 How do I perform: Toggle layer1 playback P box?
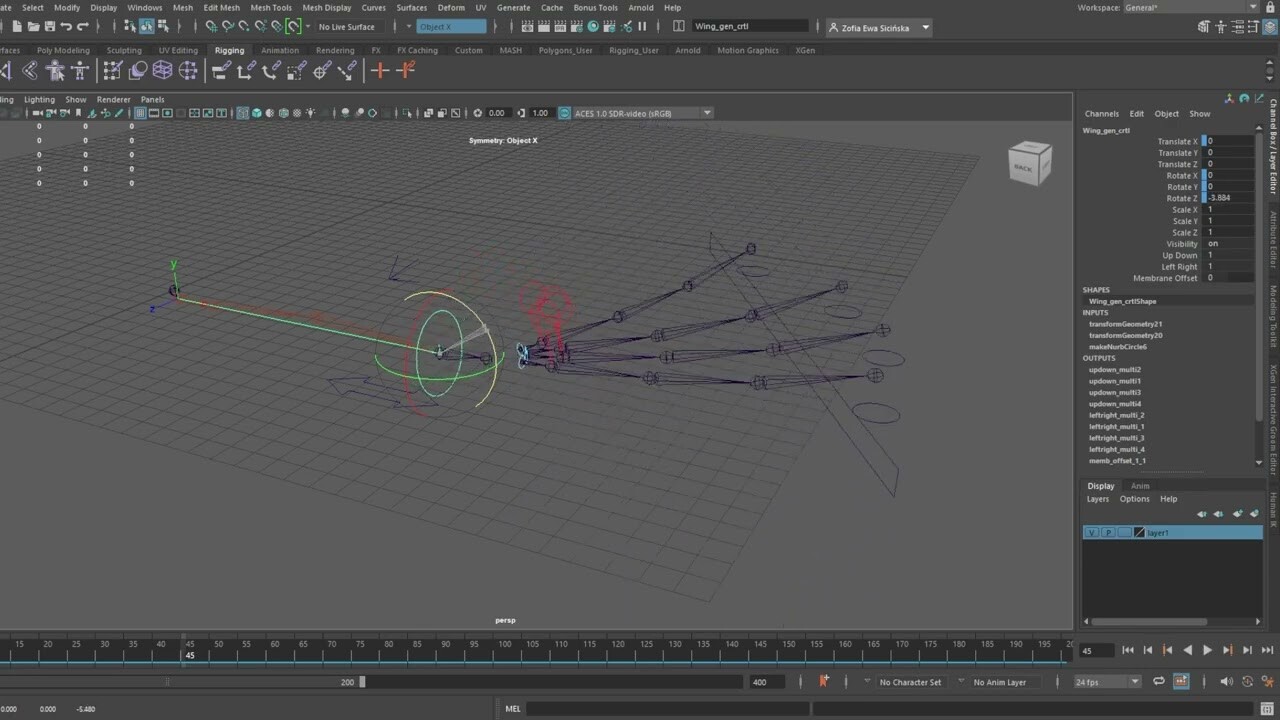(x=1108, y=533)
